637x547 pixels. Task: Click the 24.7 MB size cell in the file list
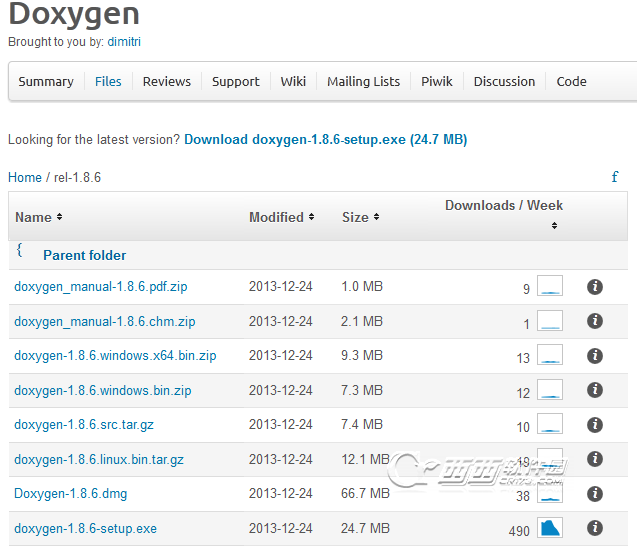coord(365,528)
